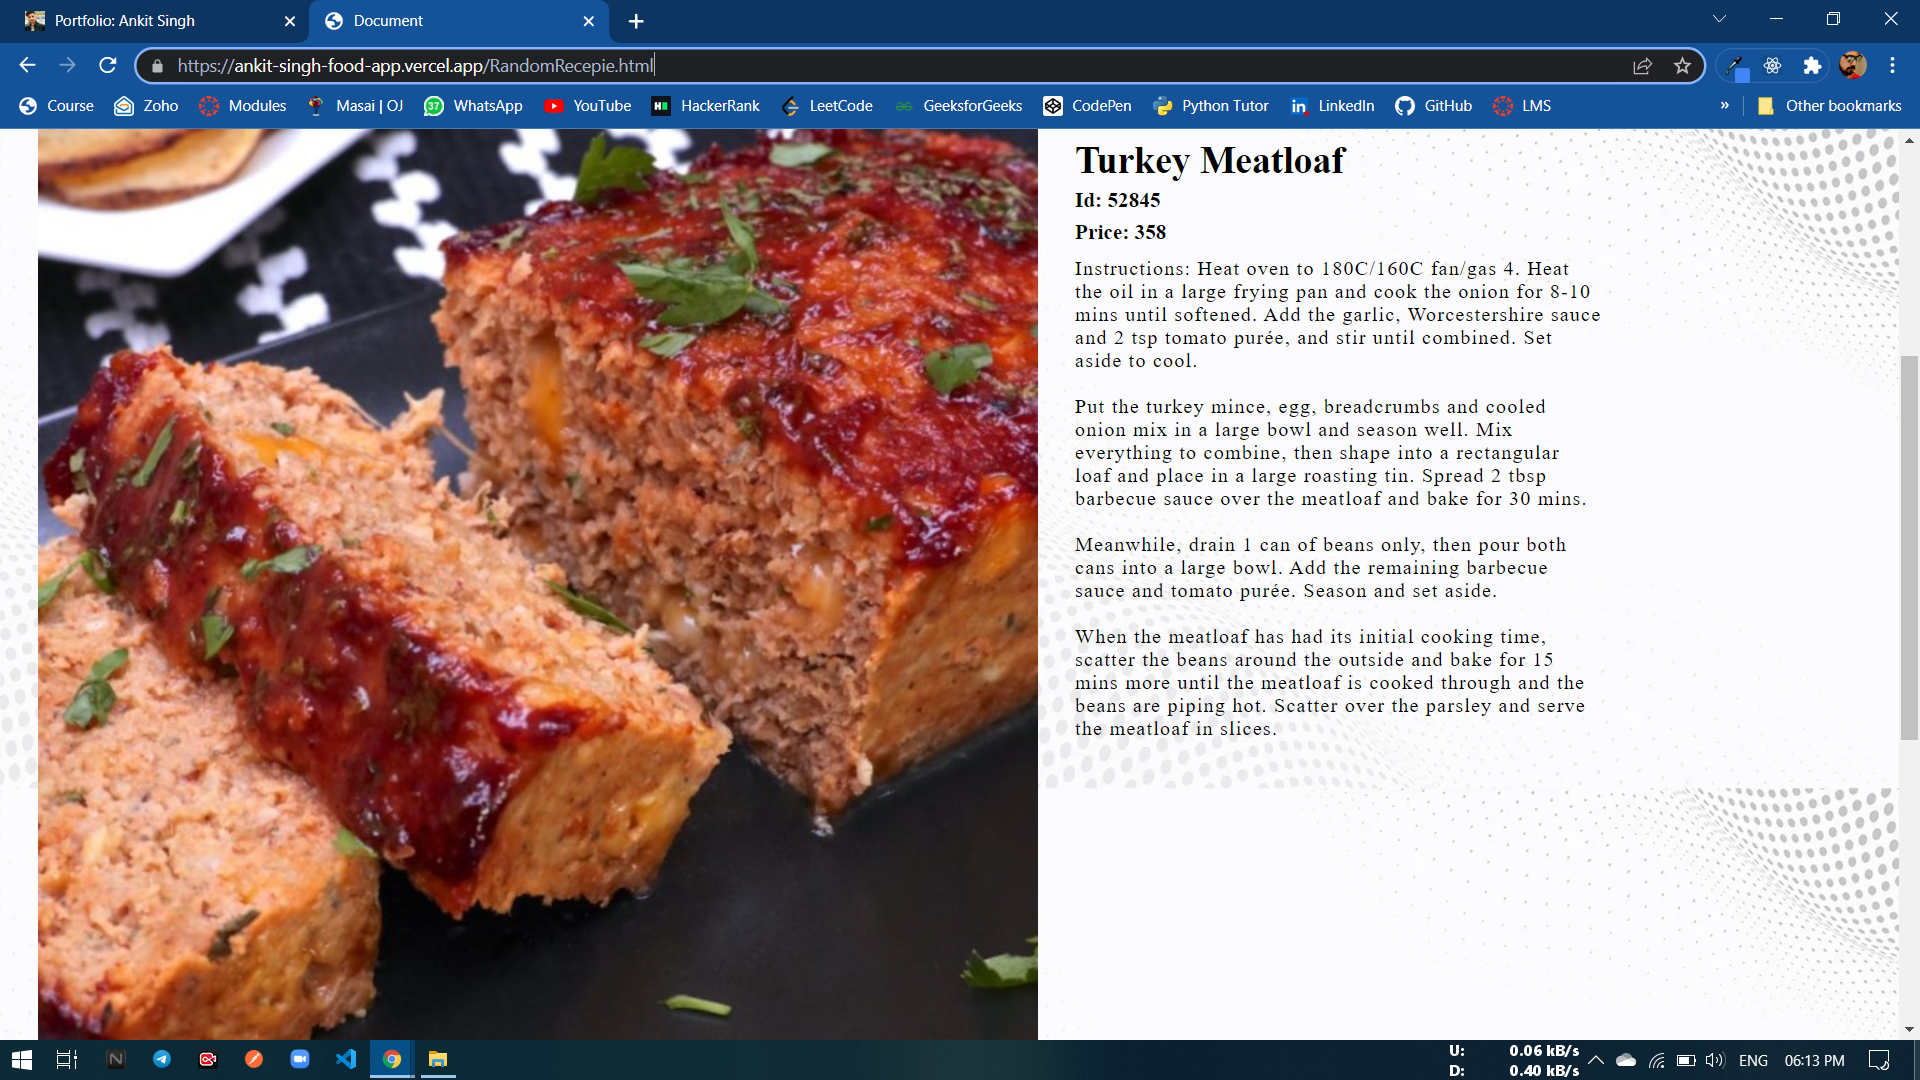The width and height of the screenshot is (1920, 1080).
Task: Open Telegram from the taskbar
Action: point(162,1059)
